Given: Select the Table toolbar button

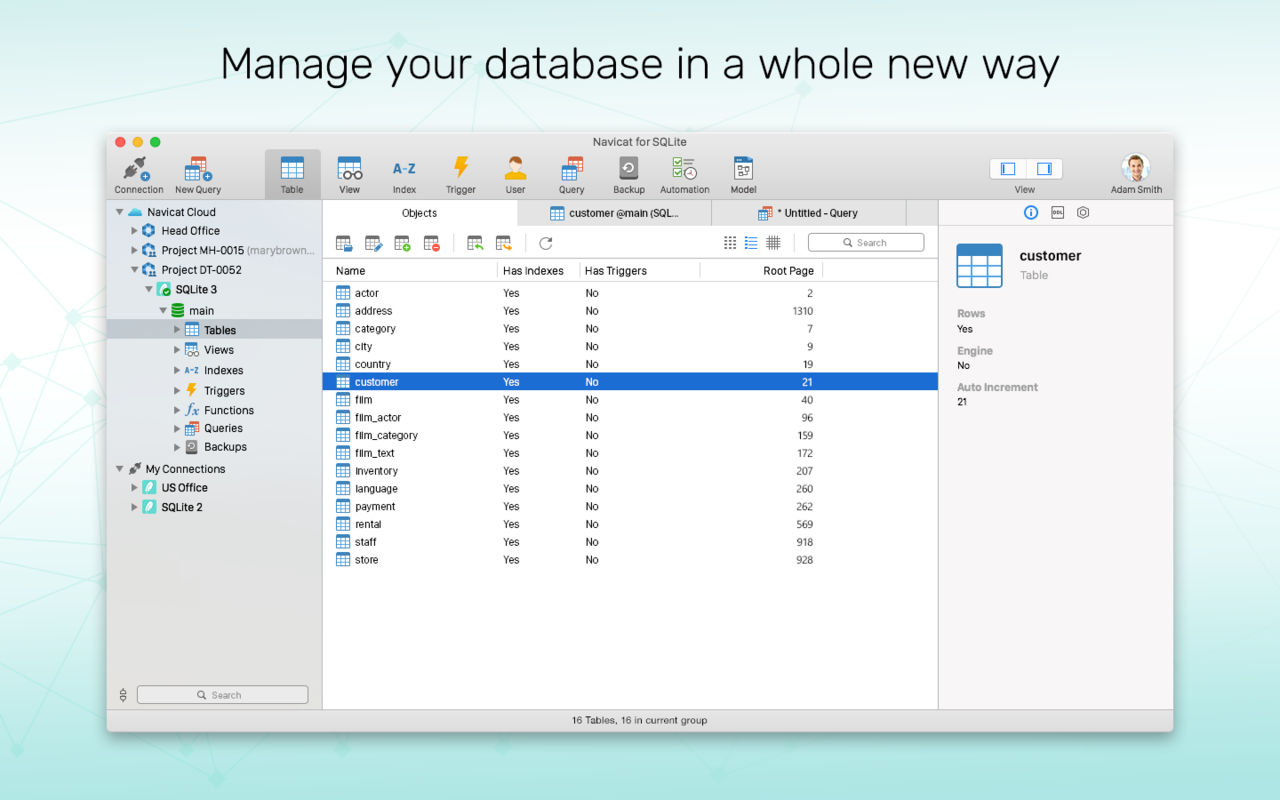Looking at the screenshot, I should click(292, 175).
